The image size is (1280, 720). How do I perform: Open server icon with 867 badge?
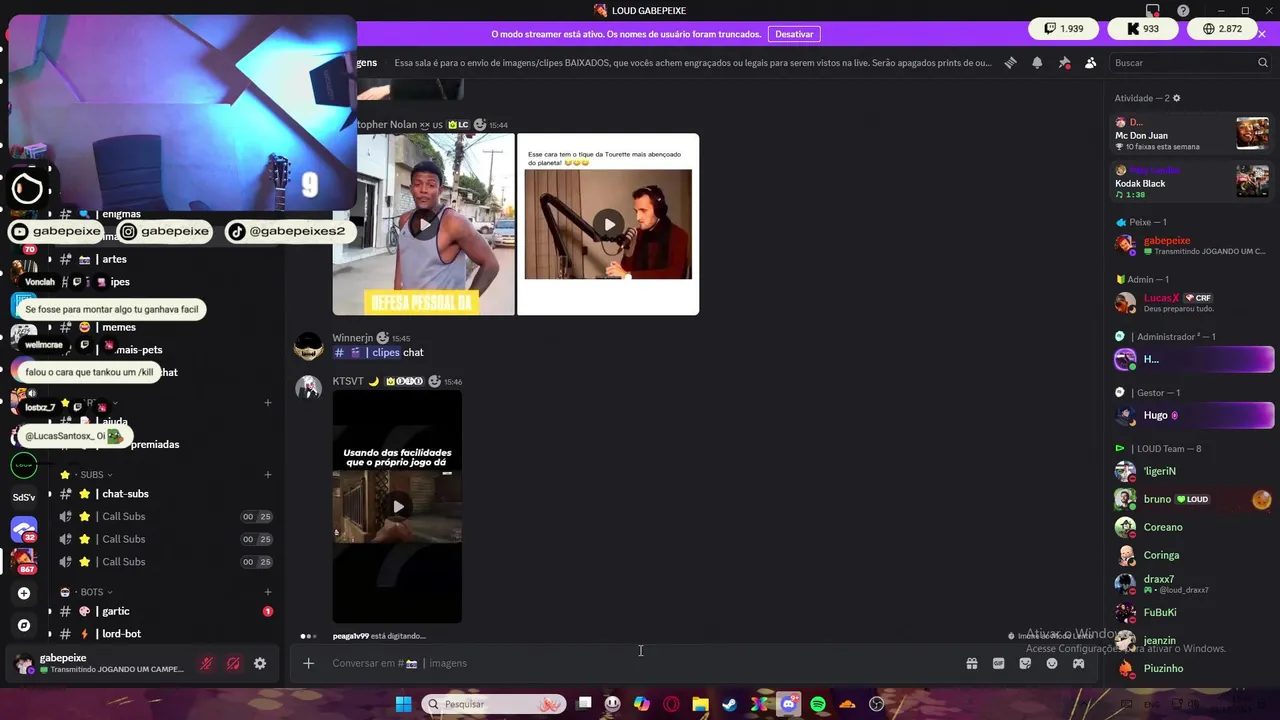coord(24,560)
